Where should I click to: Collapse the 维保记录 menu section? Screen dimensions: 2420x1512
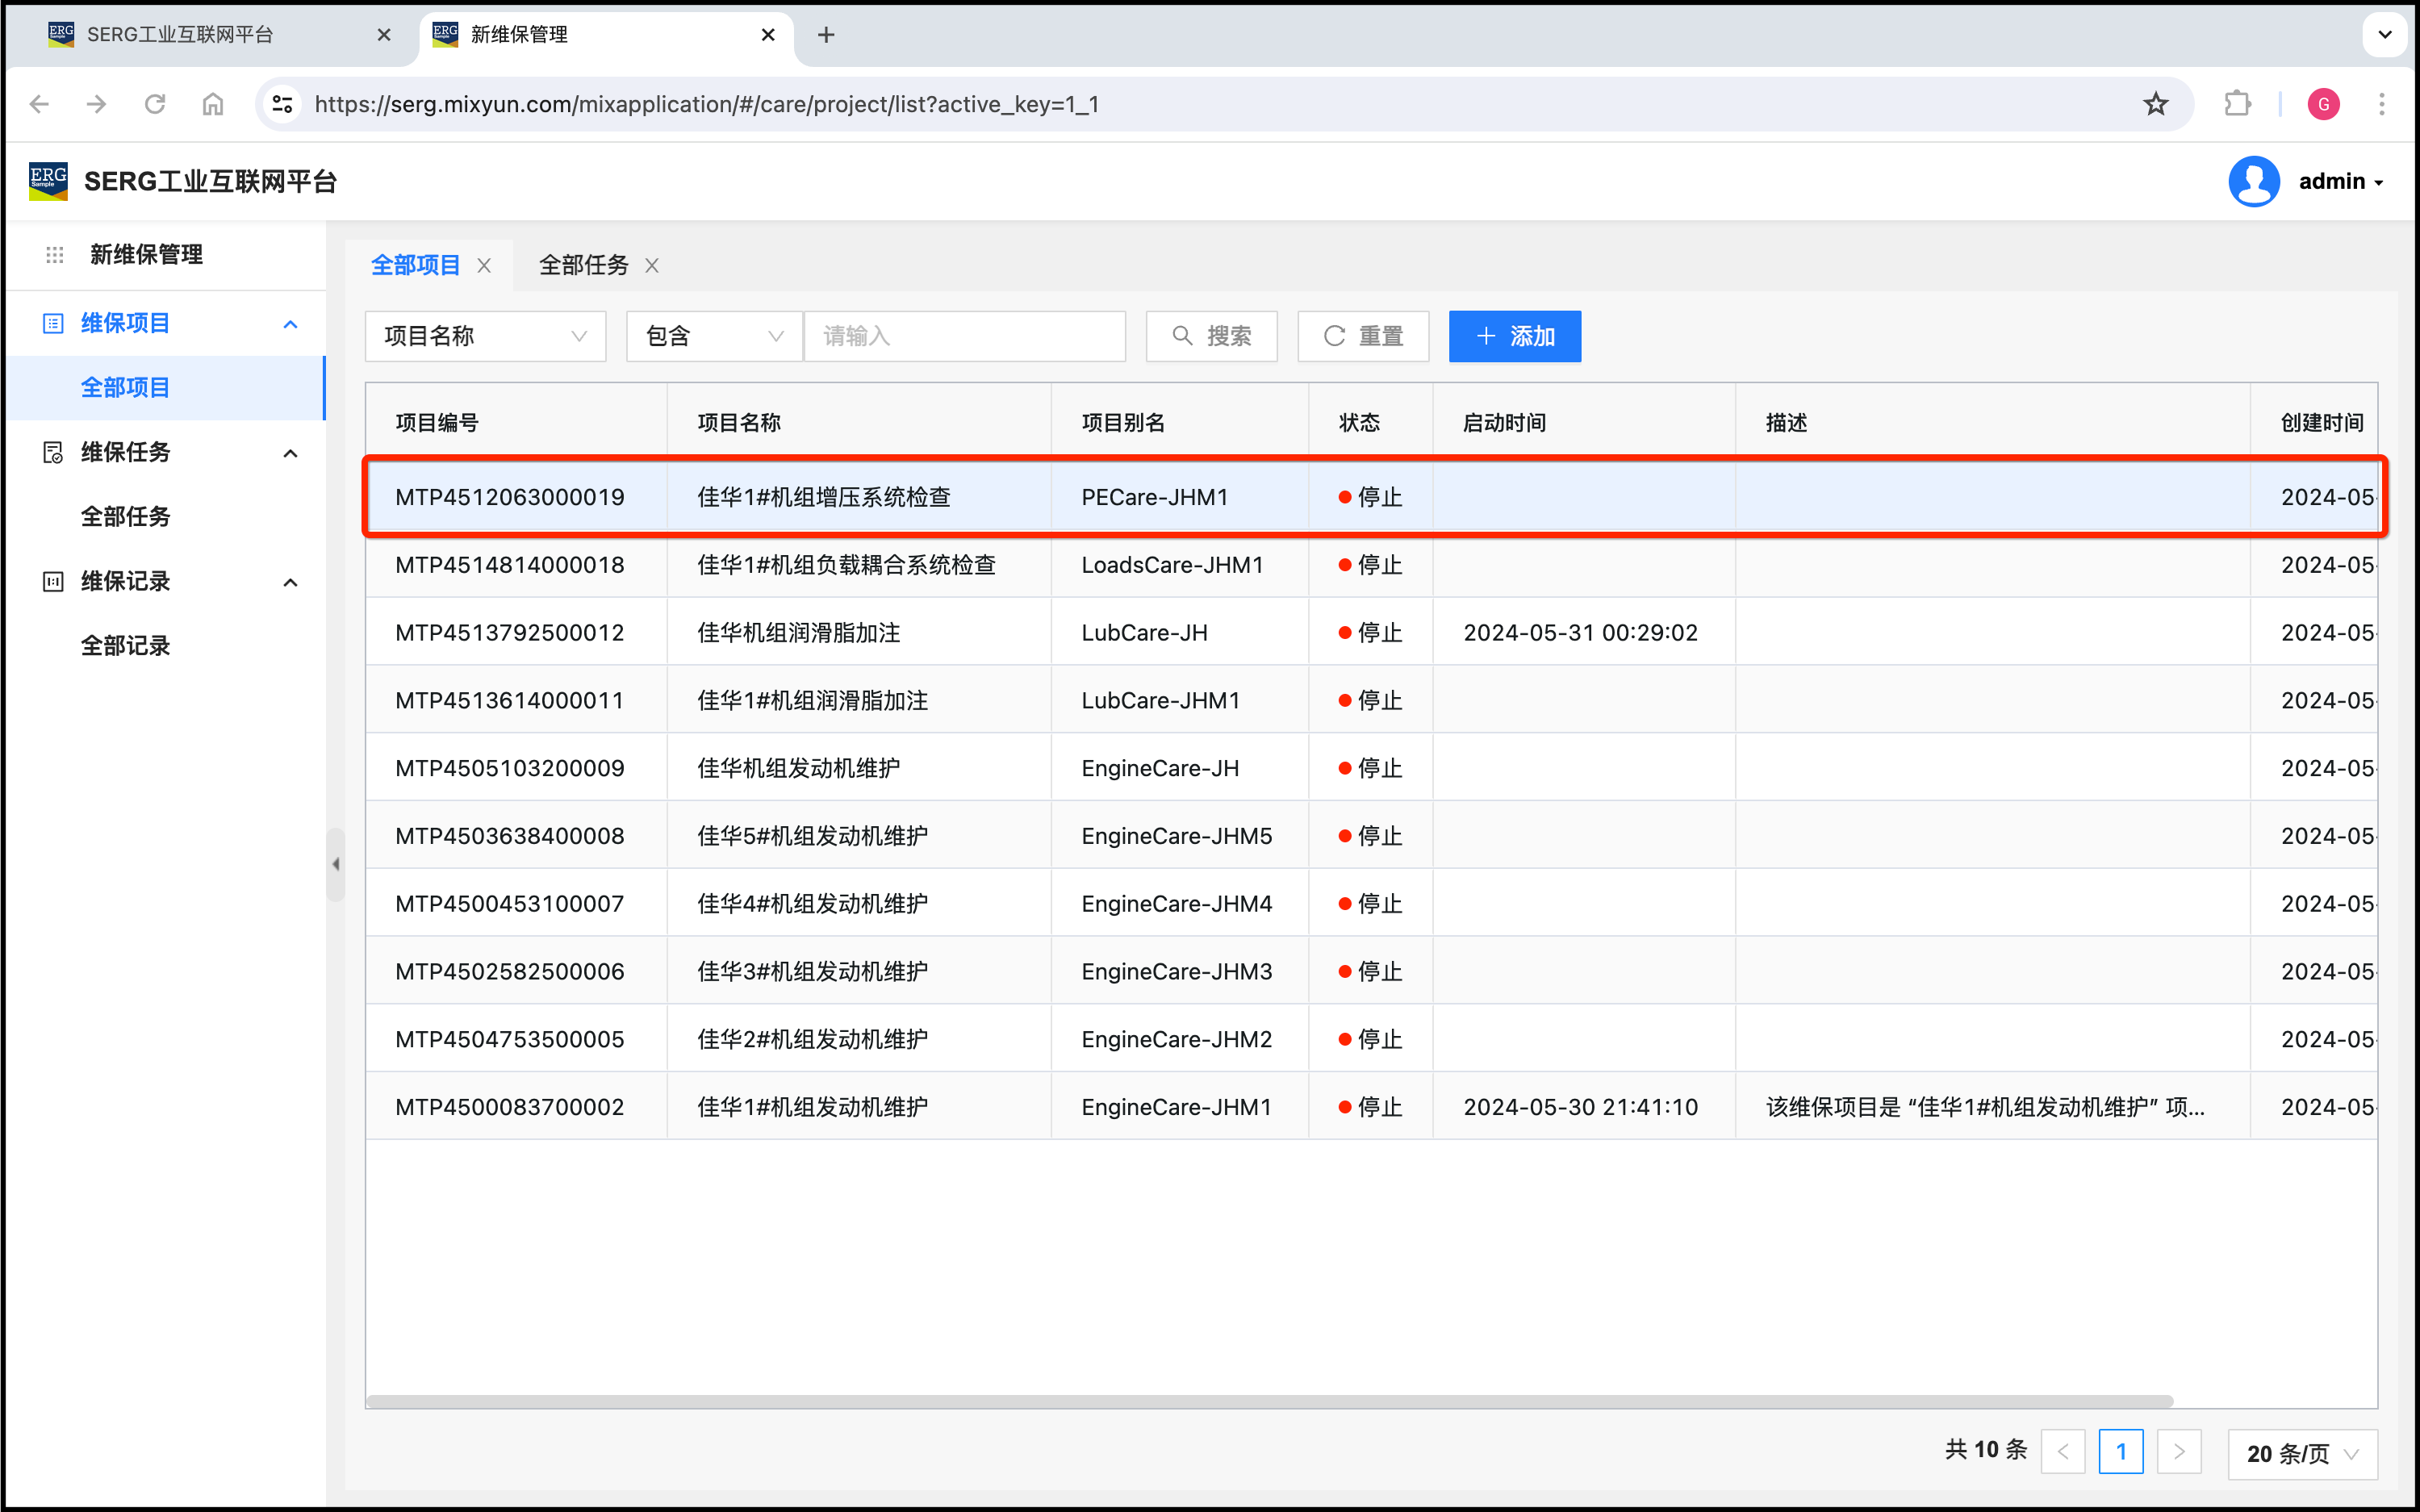(290, 582)
